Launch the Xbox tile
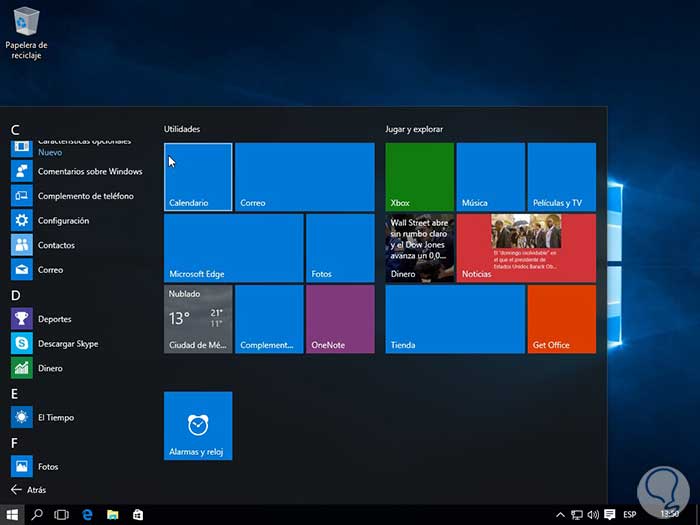The height and width of the screenshot is (525, 700). (419, 177)
